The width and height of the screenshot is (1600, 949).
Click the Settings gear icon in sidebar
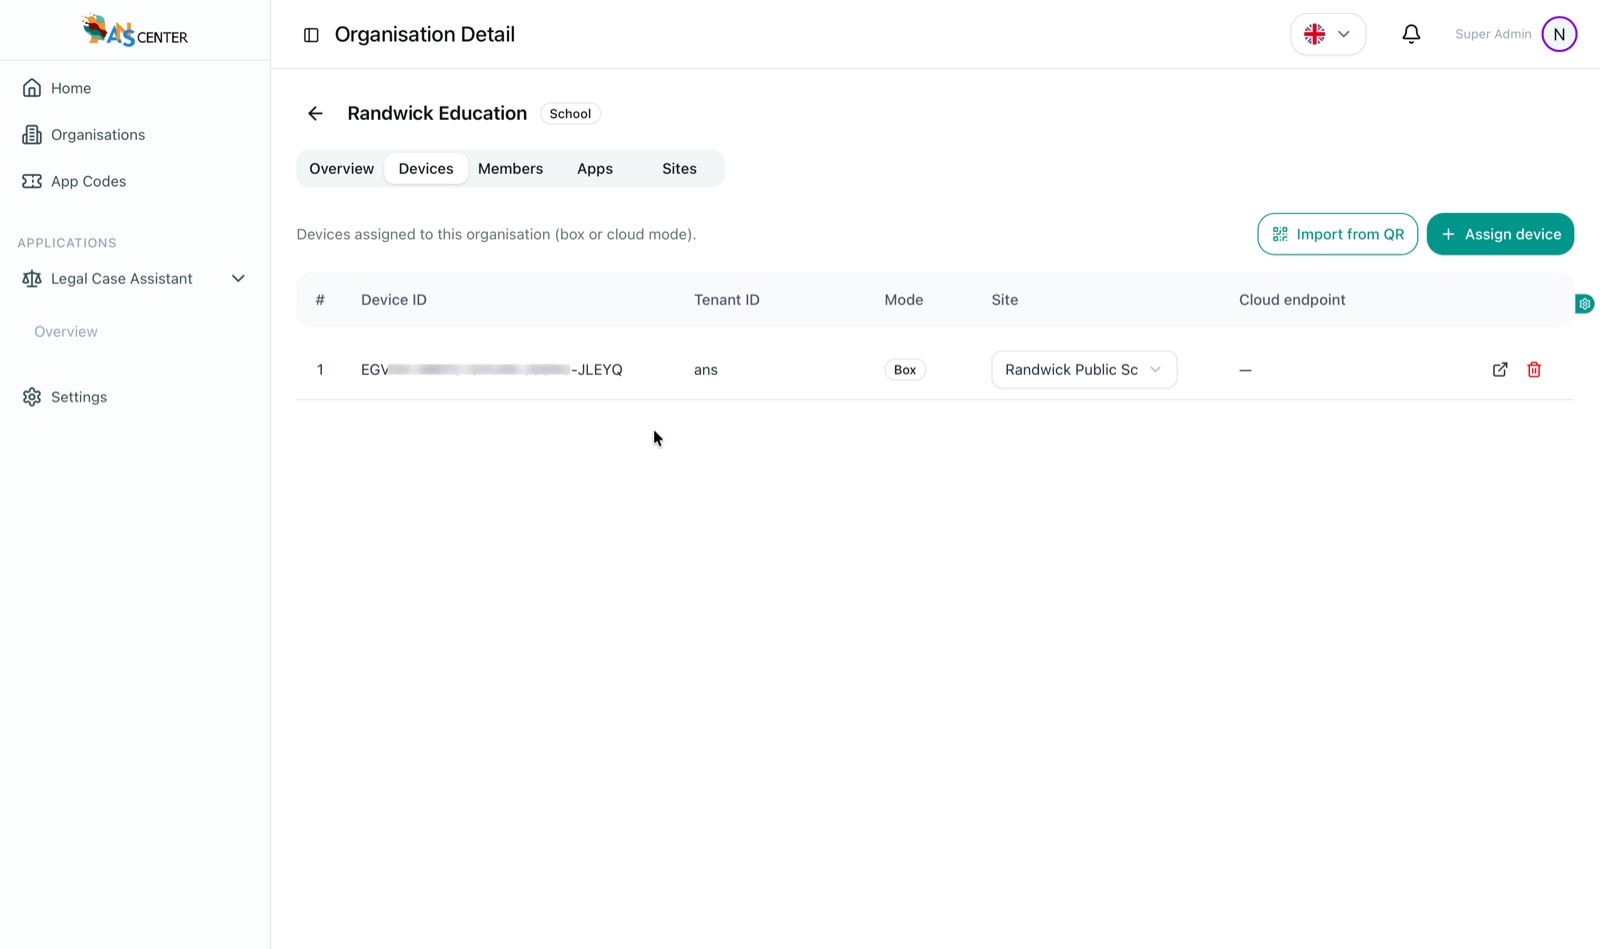(x=32, y=397)
